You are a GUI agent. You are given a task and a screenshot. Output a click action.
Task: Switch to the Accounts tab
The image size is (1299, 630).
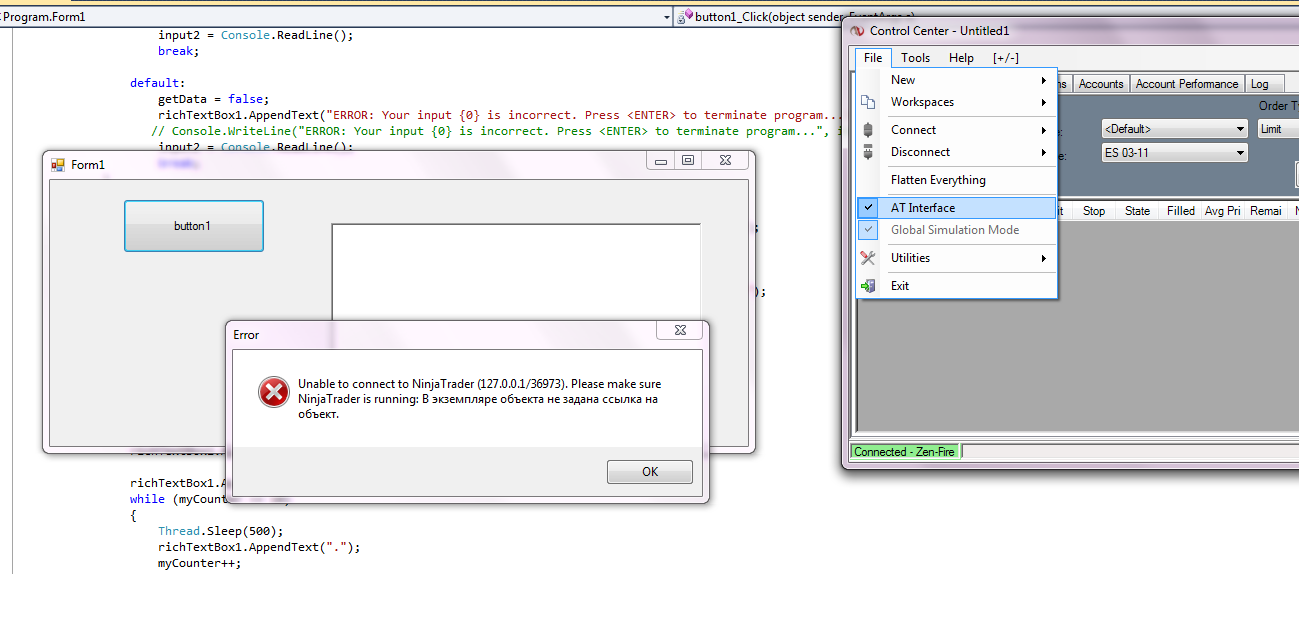tap(1101, 84)
